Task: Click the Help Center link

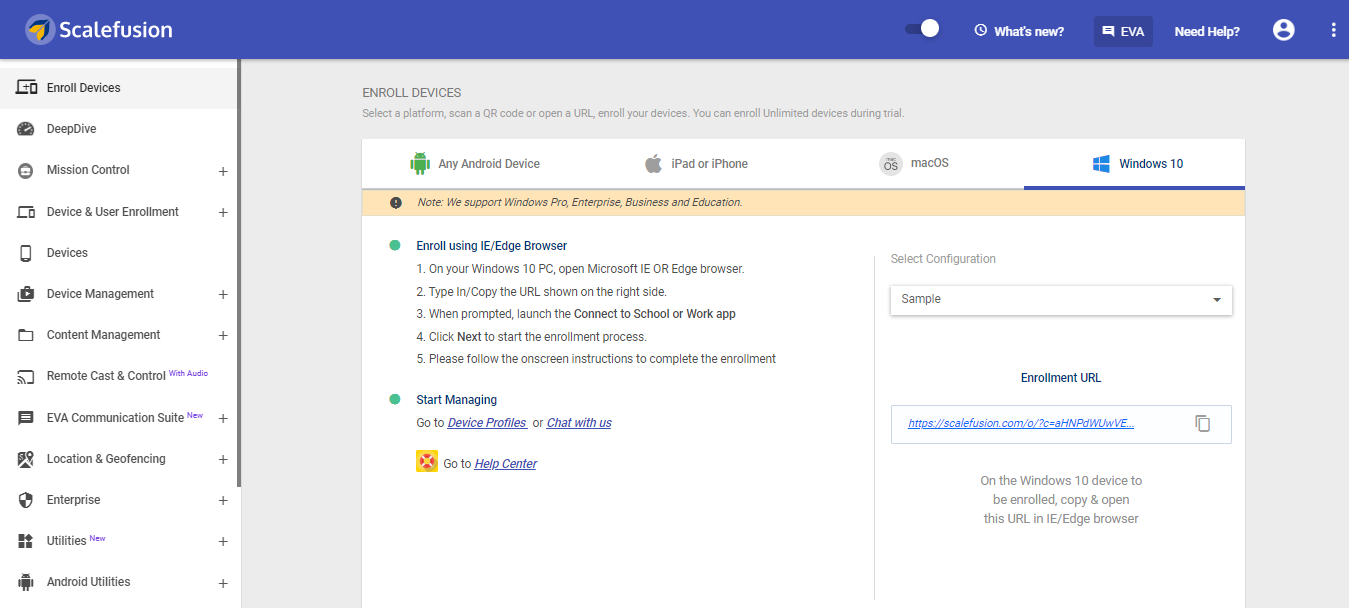Action: 505,463
